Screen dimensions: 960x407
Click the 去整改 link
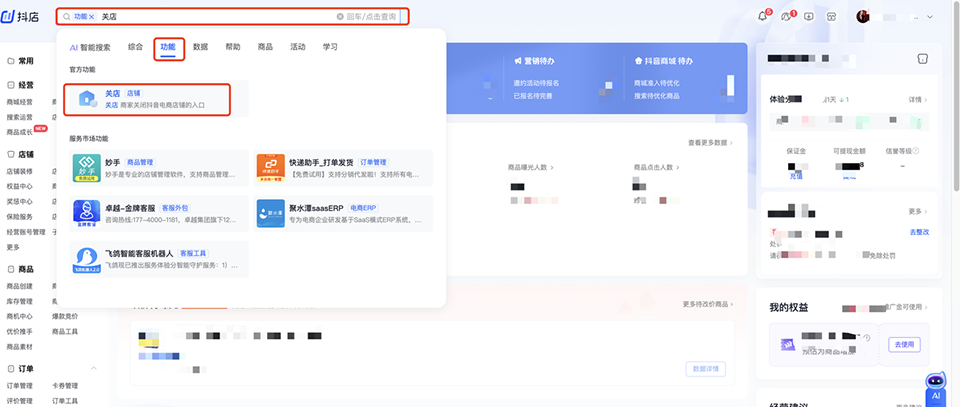tap(919, 231)
